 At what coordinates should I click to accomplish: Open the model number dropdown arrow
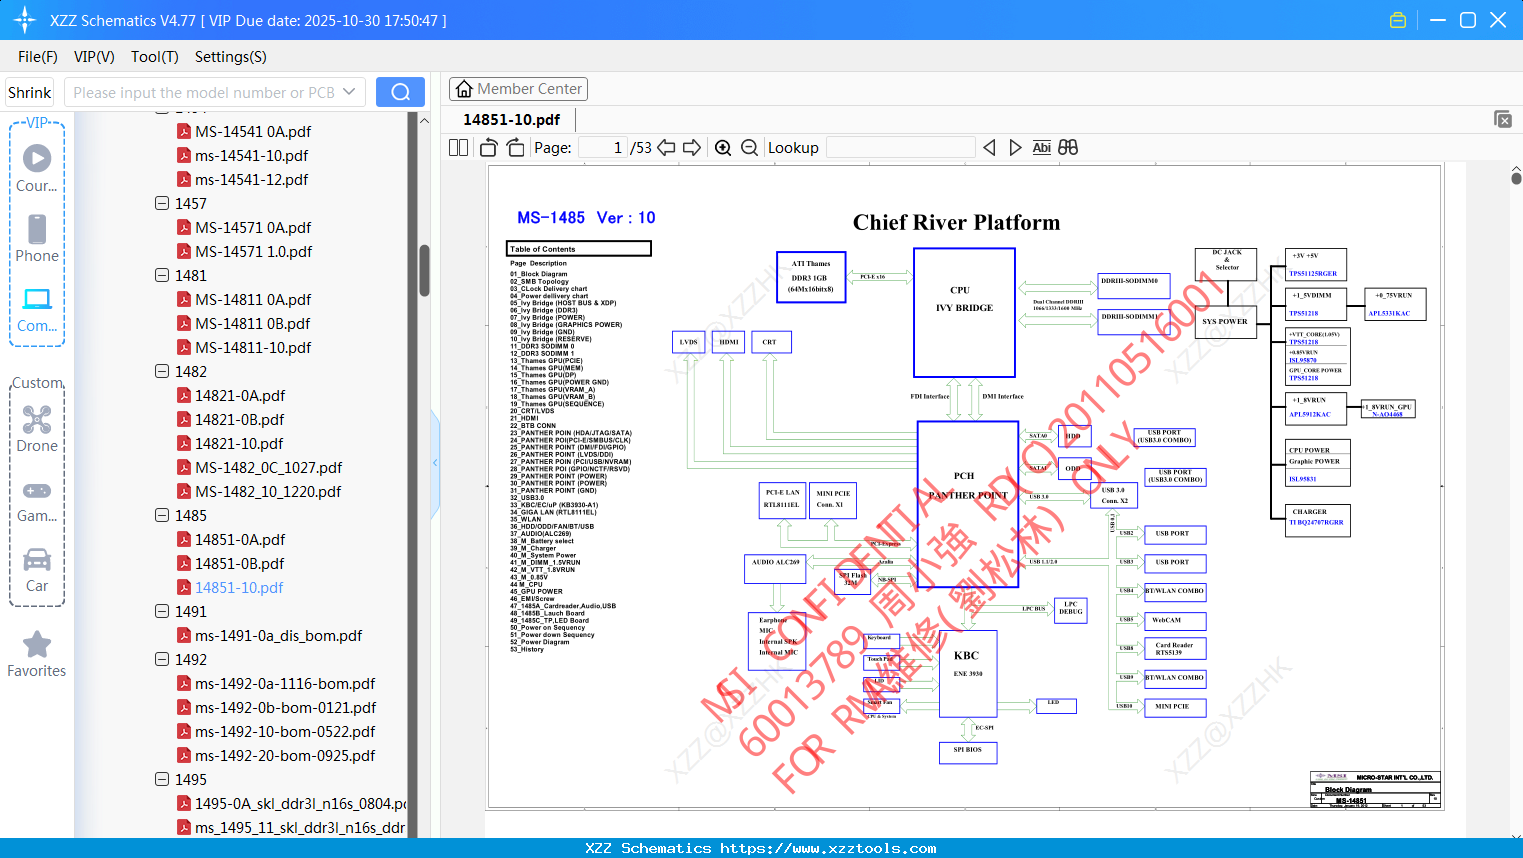click(x=349, y=92)
